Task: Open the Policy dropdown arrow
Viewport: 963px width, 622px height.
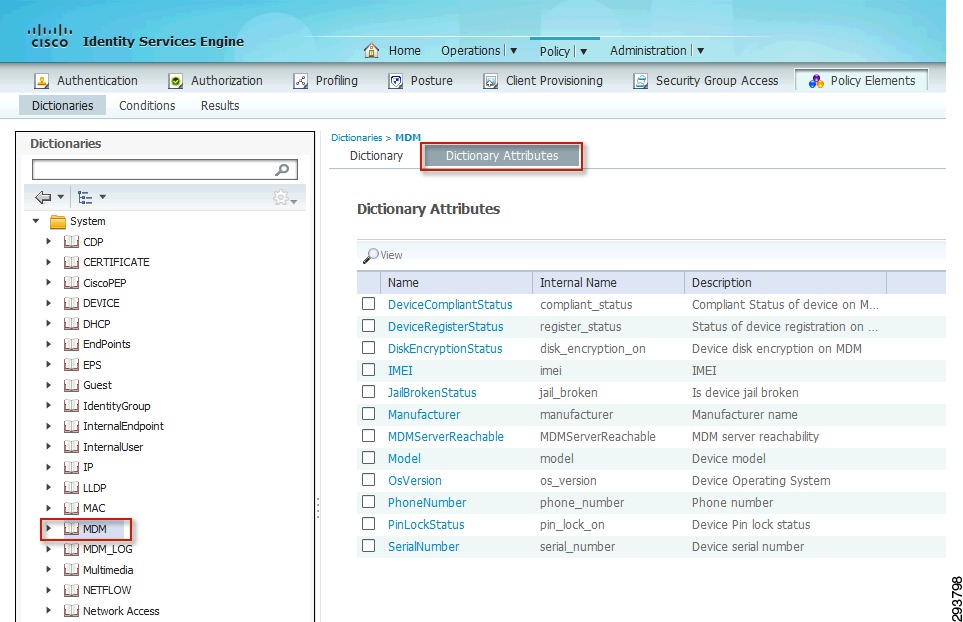Action: pyautogui.click(x=583, y=52)
